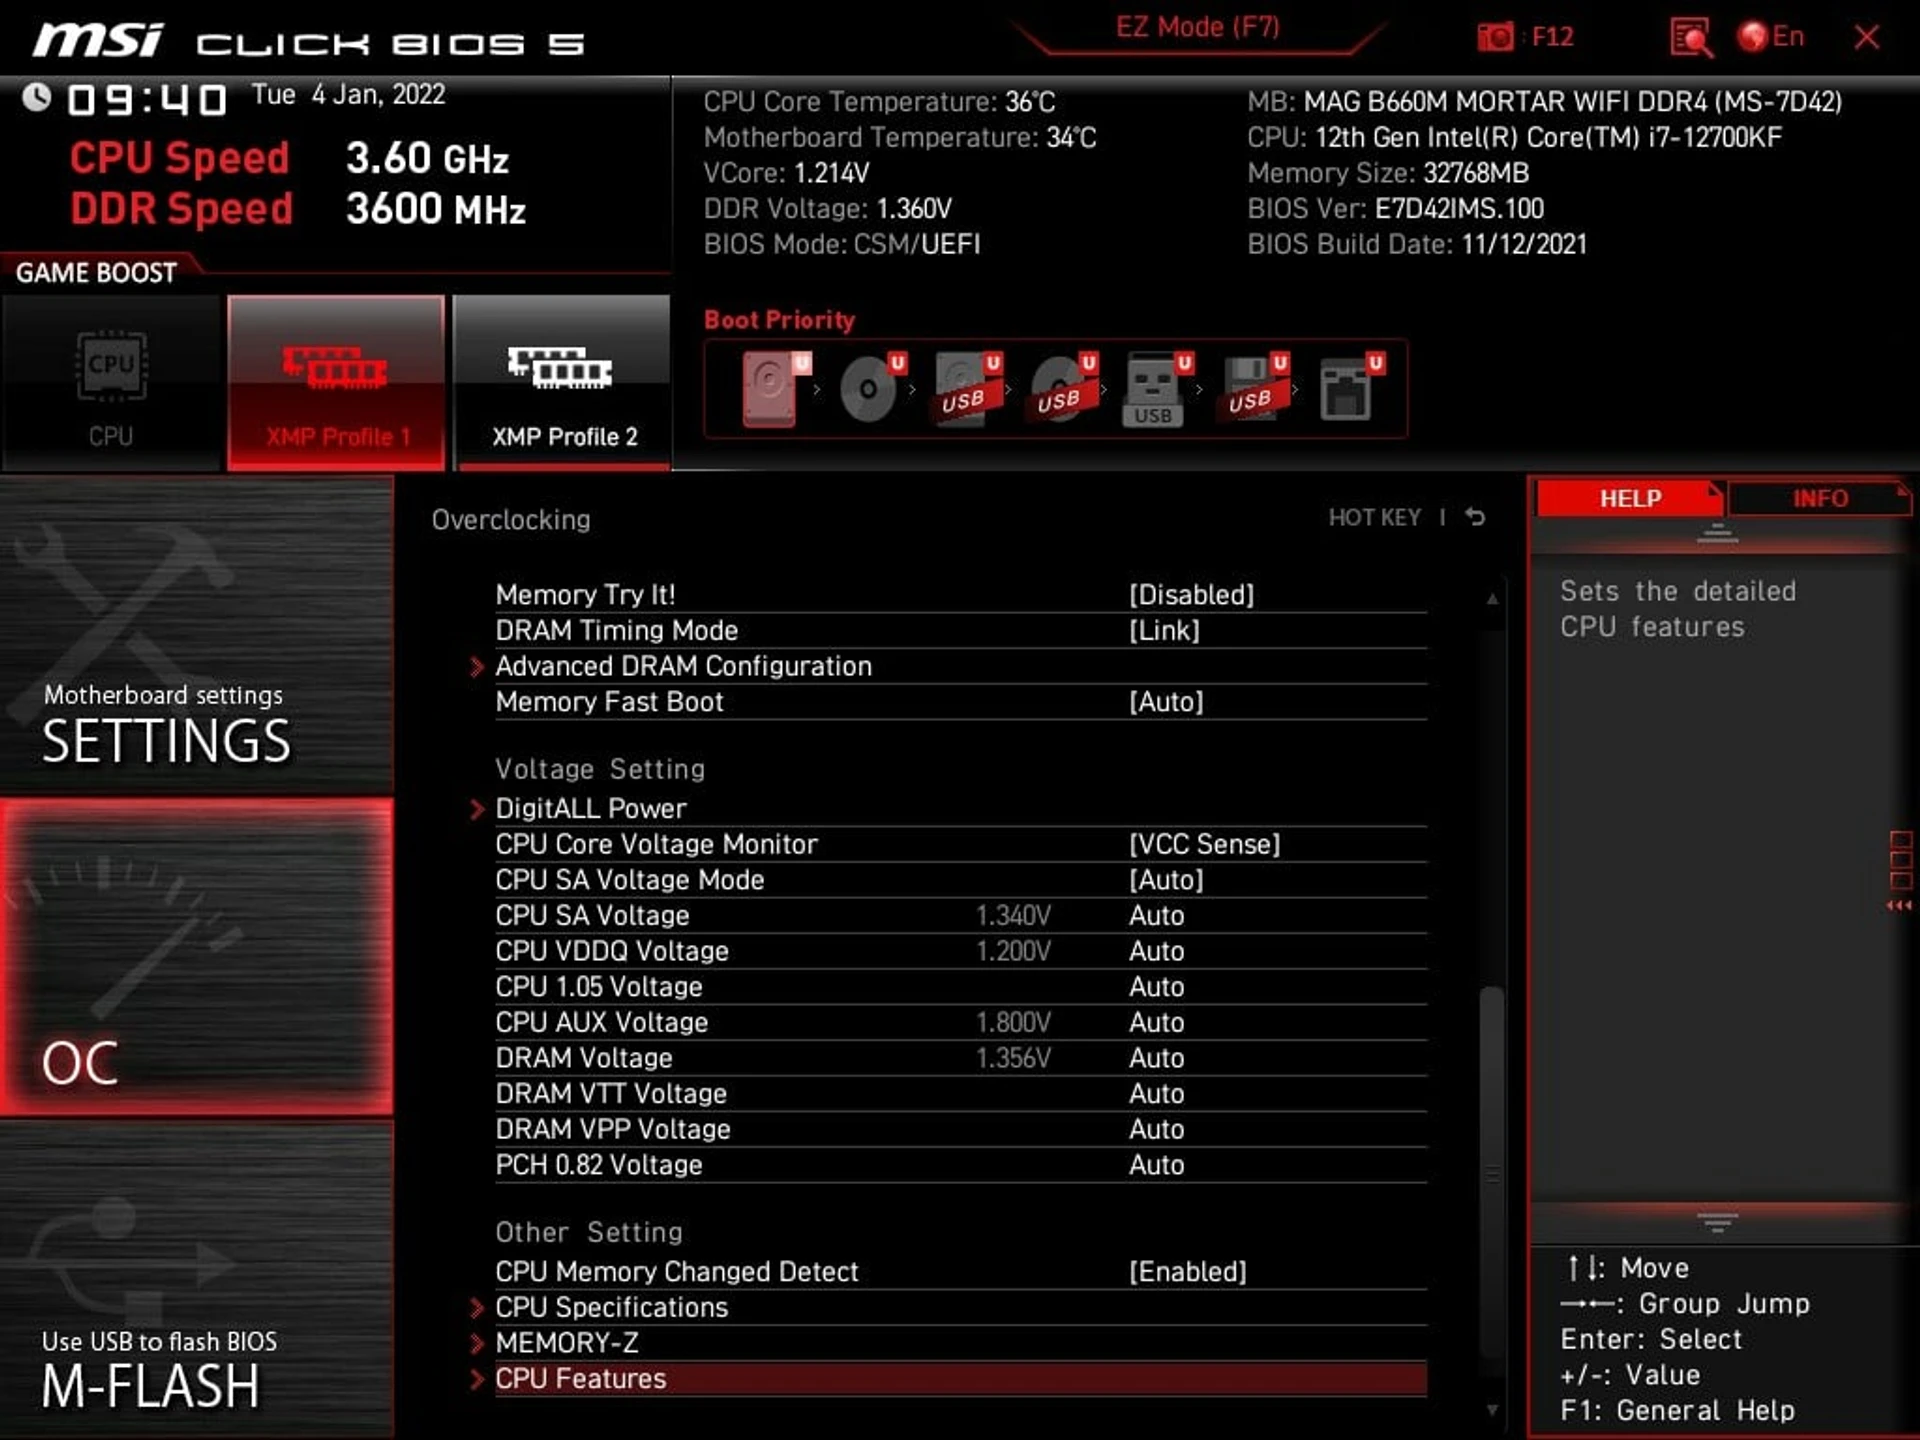This screenshot has height=1440, width=1920.
Task: Open the BIOS search magnifier icon
Action: click(1691, 38)
